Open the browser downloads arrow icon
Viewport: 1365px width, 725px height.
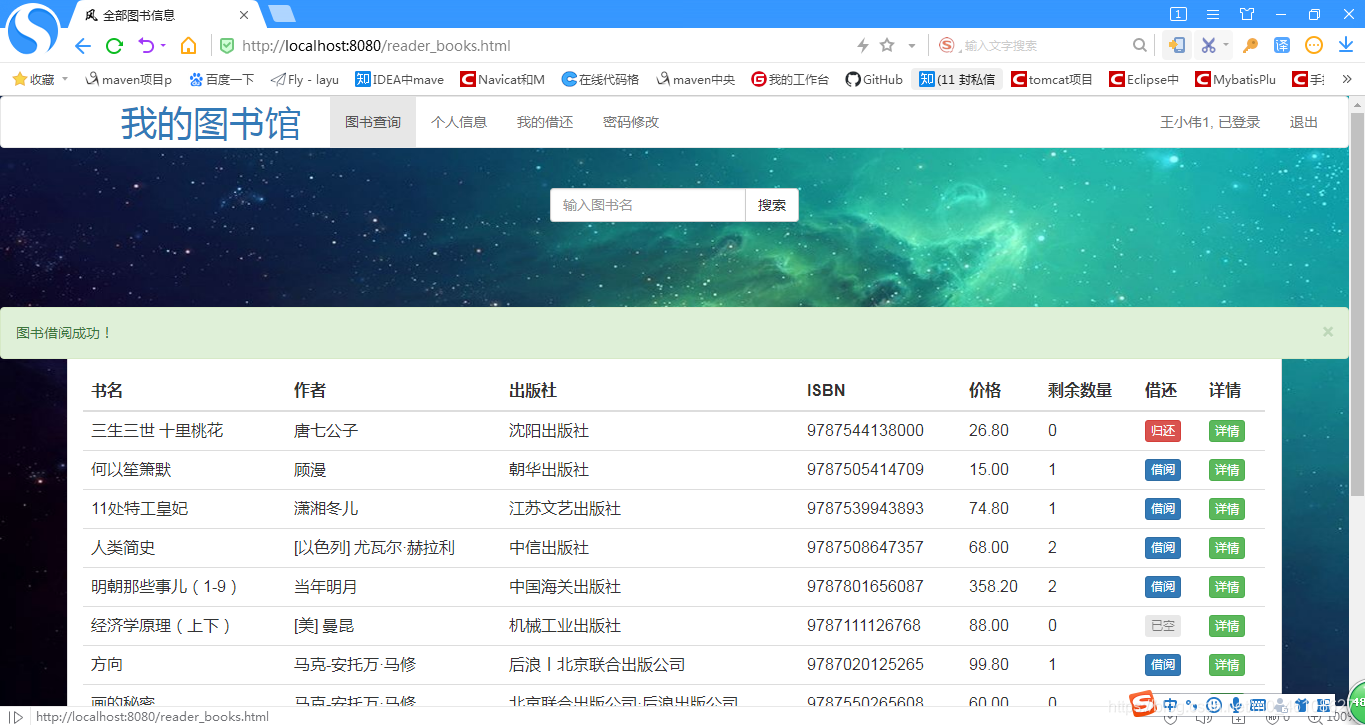coord(1346,45)
